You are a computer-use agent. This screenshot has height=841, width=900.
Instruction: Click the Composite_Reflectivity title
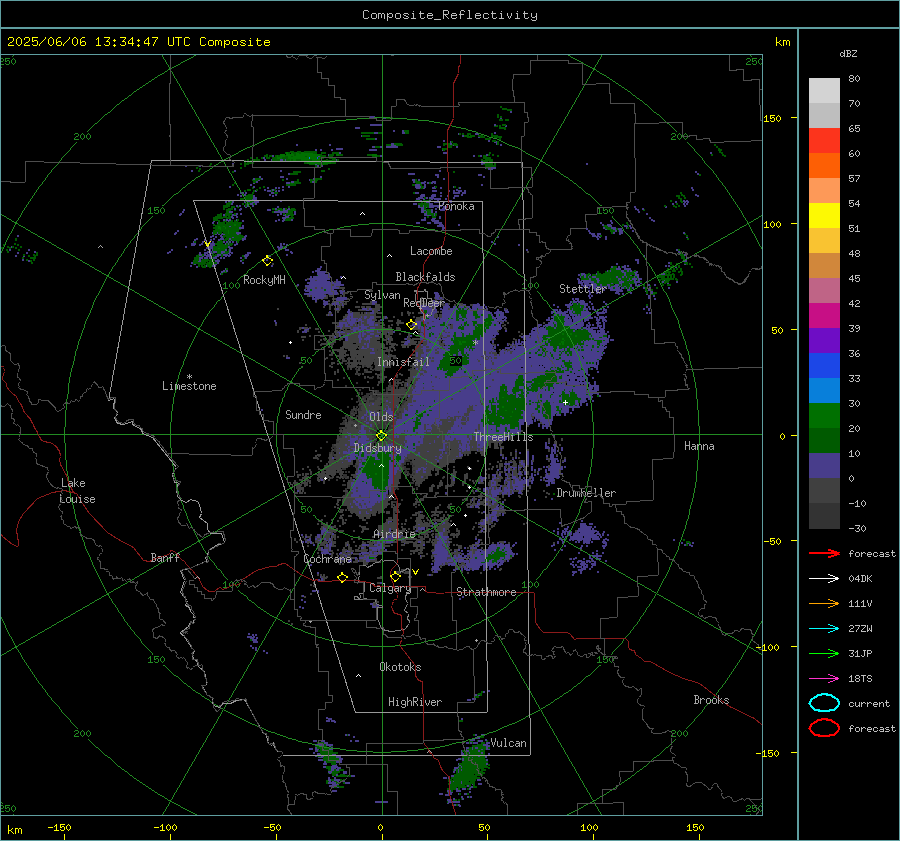(450, 15)
